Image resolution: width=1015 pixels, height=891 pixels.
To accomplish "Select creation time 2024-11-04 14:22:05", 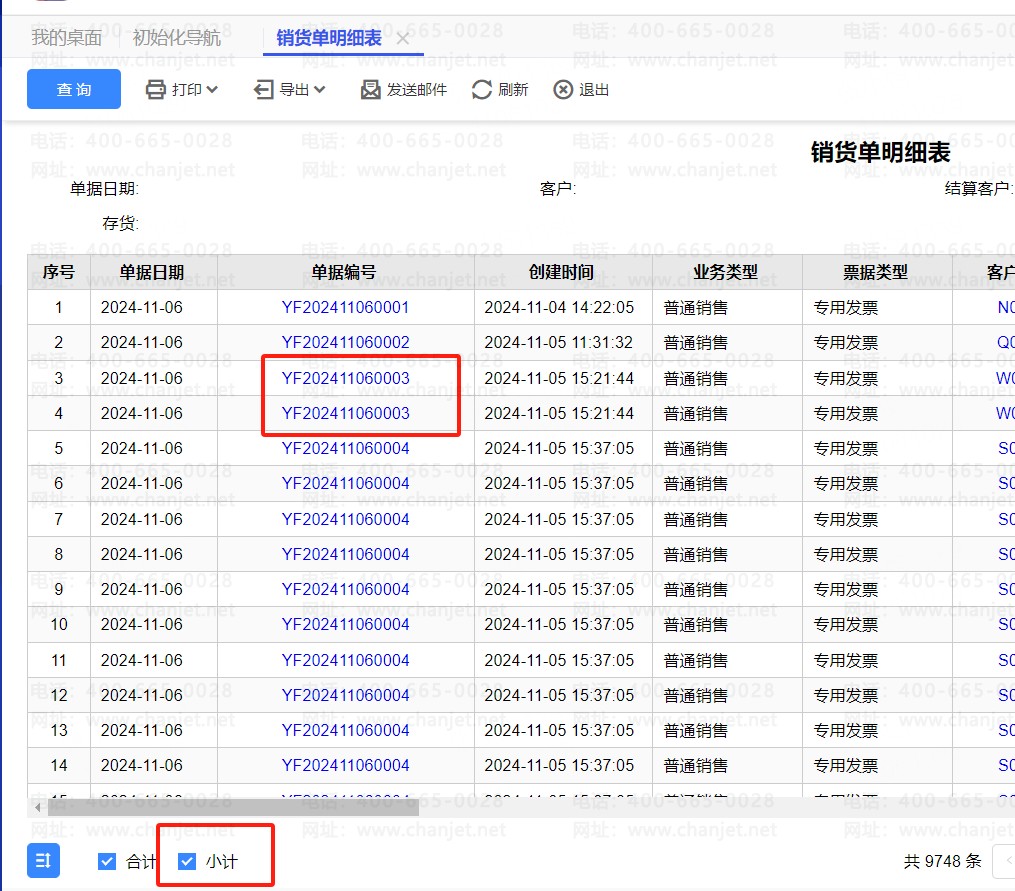I will (x=559, y=307).
